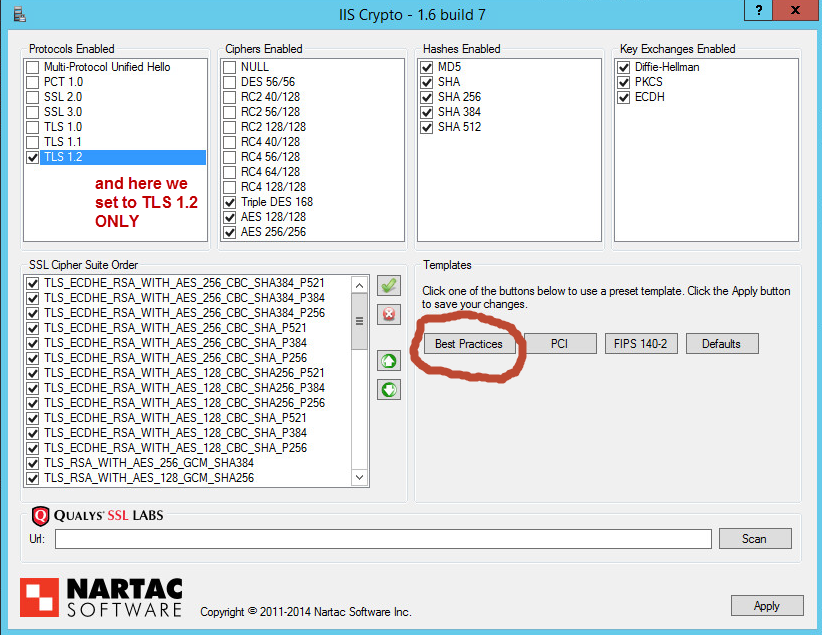Uncheck TLS_ECDHE_RSA_WITH_AES_128_CBC_SHA256_P521 suite
This screenshot has height=635, width=822.
33,373
